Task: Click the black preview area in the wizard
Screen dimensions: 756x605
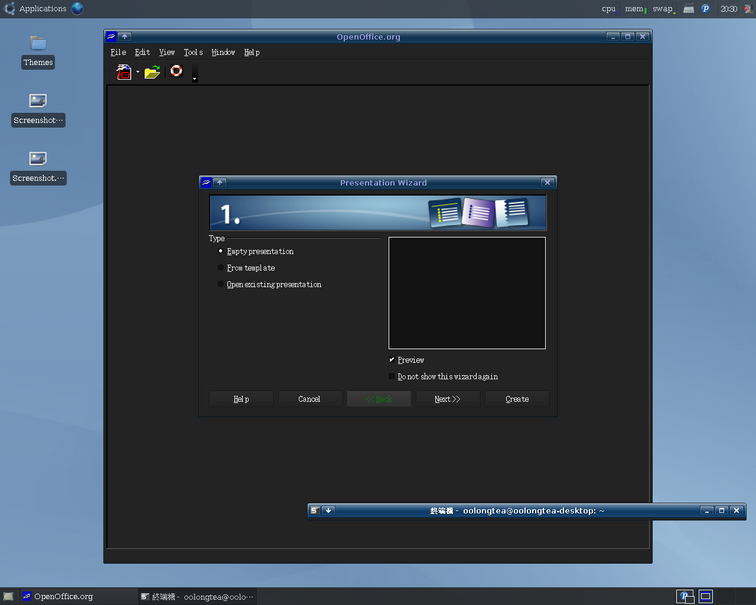Action: [467, 293]
